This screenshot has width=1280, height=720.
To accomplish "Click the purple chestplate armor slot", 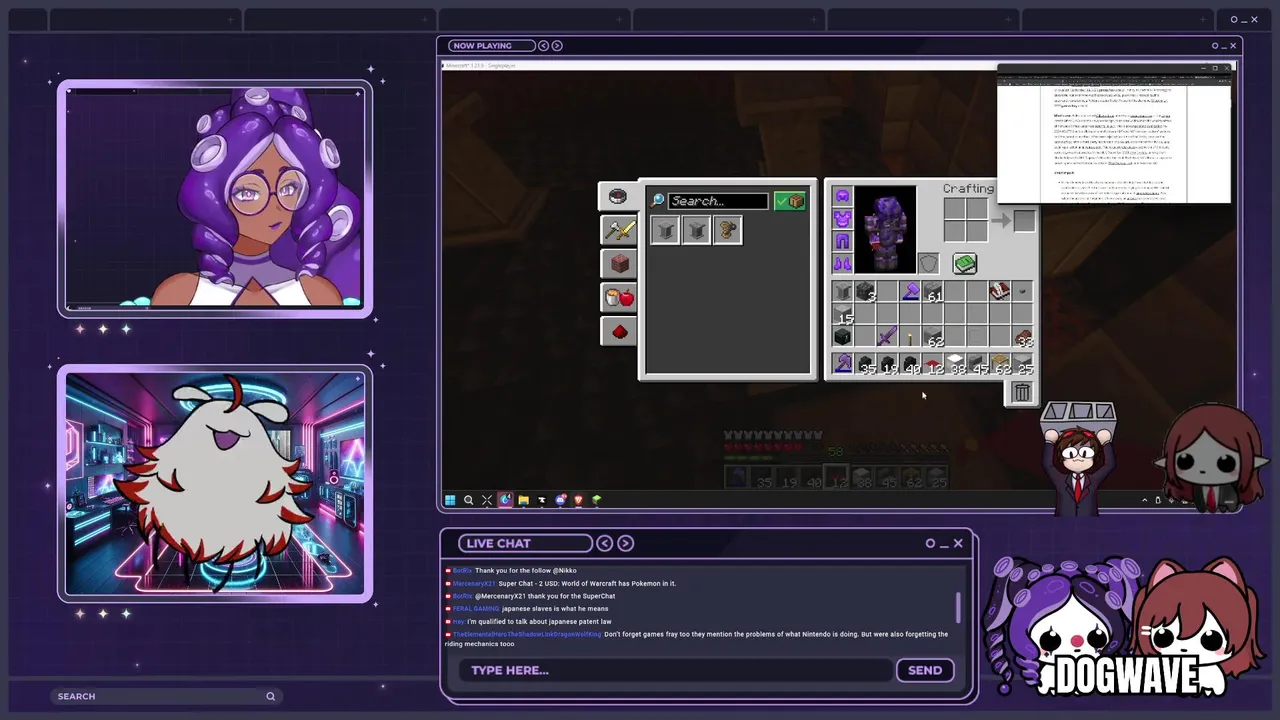I will point(842,218).
